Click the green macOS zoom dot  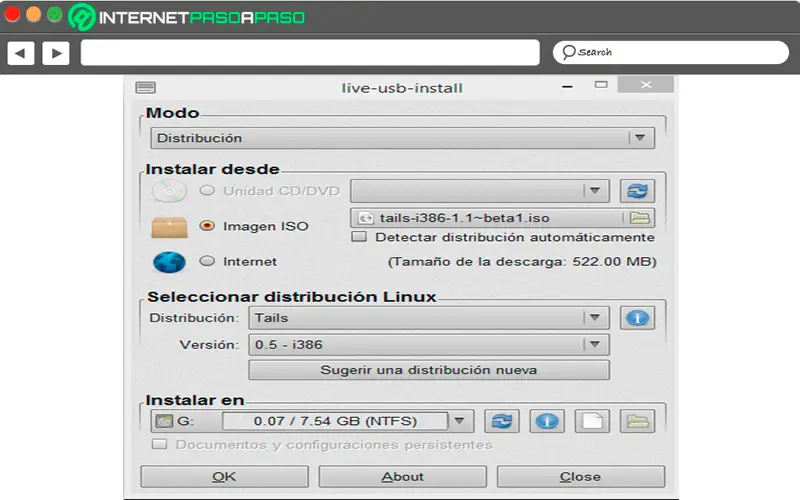tap(55, 14)
